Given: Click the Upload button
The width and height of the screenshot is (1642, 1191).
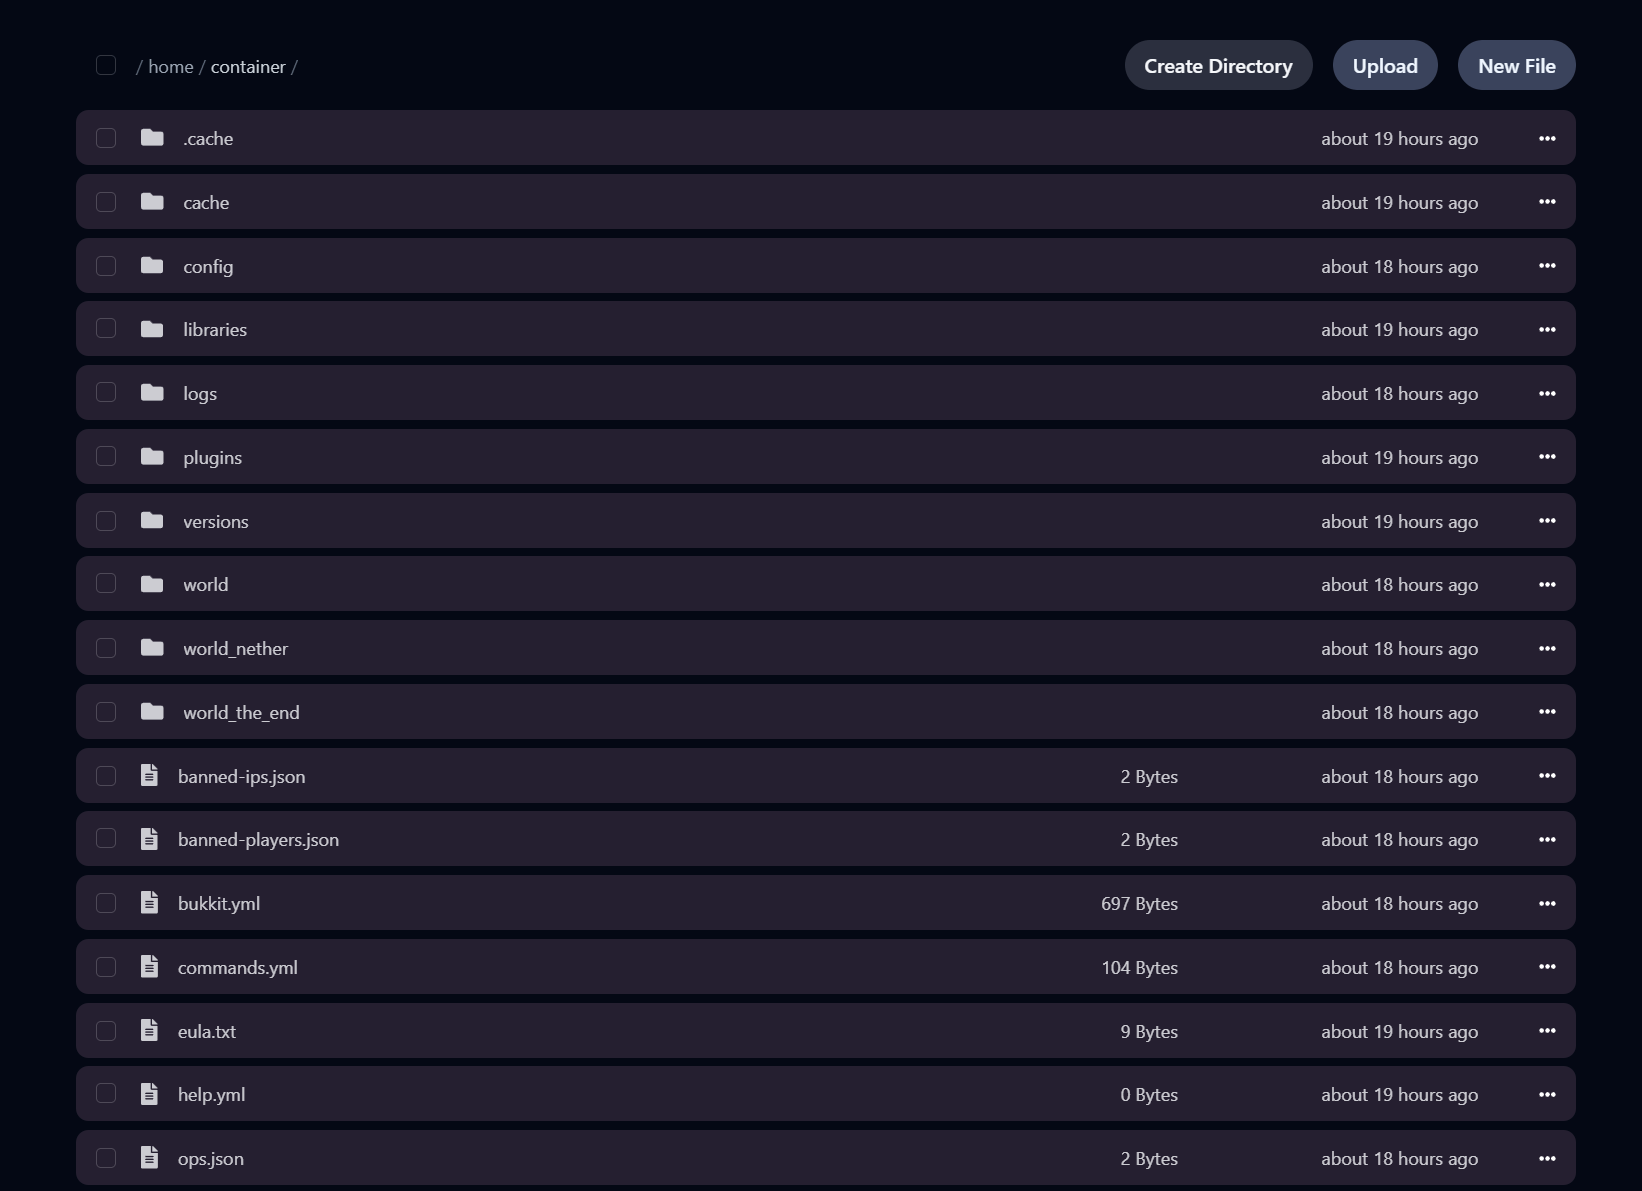Looking at the screenshot, I should click(x=1385, y=65).
